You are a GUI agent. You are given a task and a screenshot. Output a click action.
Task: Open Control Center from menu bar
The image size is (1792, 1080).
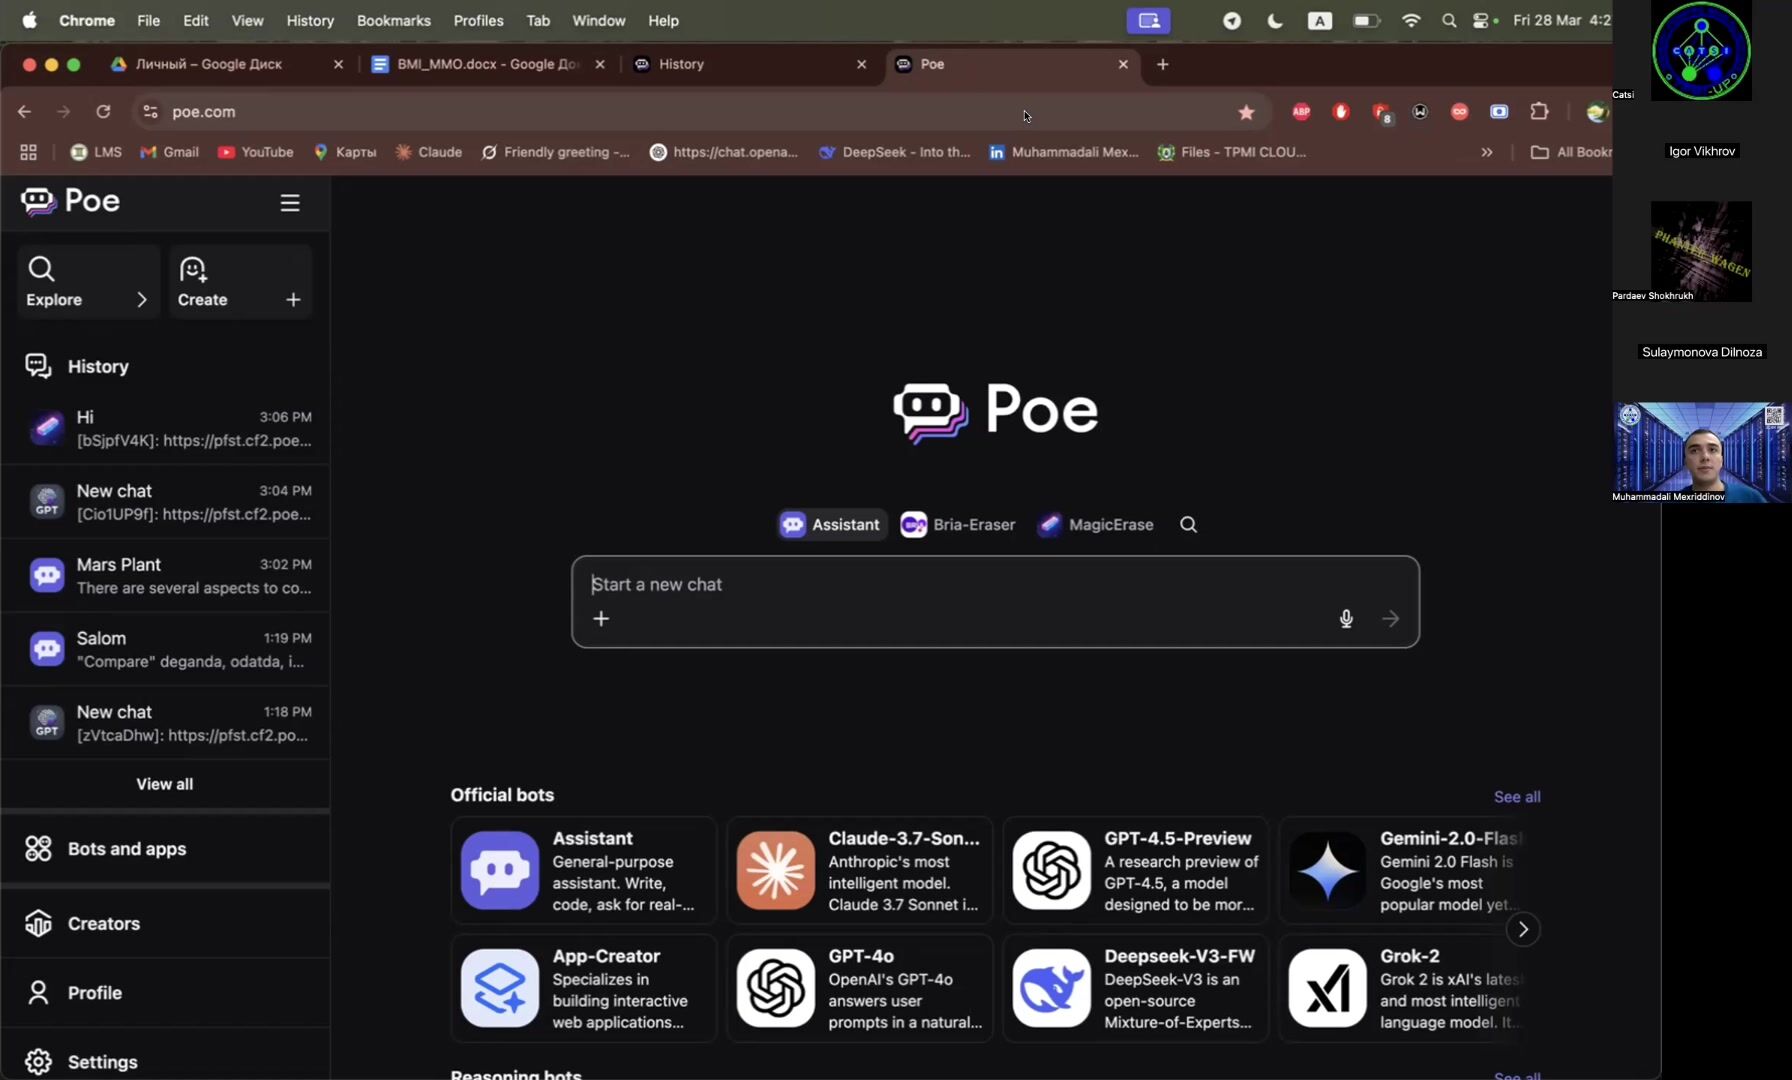[1482, 21]
